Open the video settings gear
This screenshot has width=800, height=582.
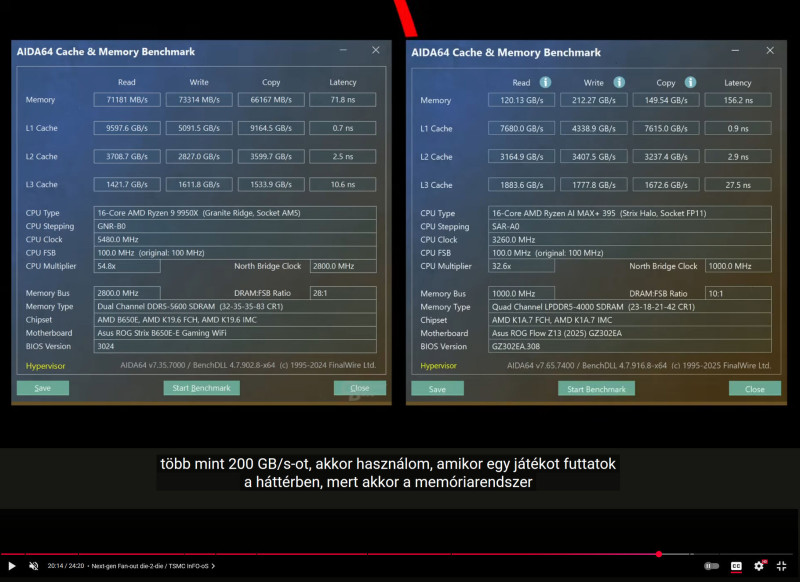point(759,566)
